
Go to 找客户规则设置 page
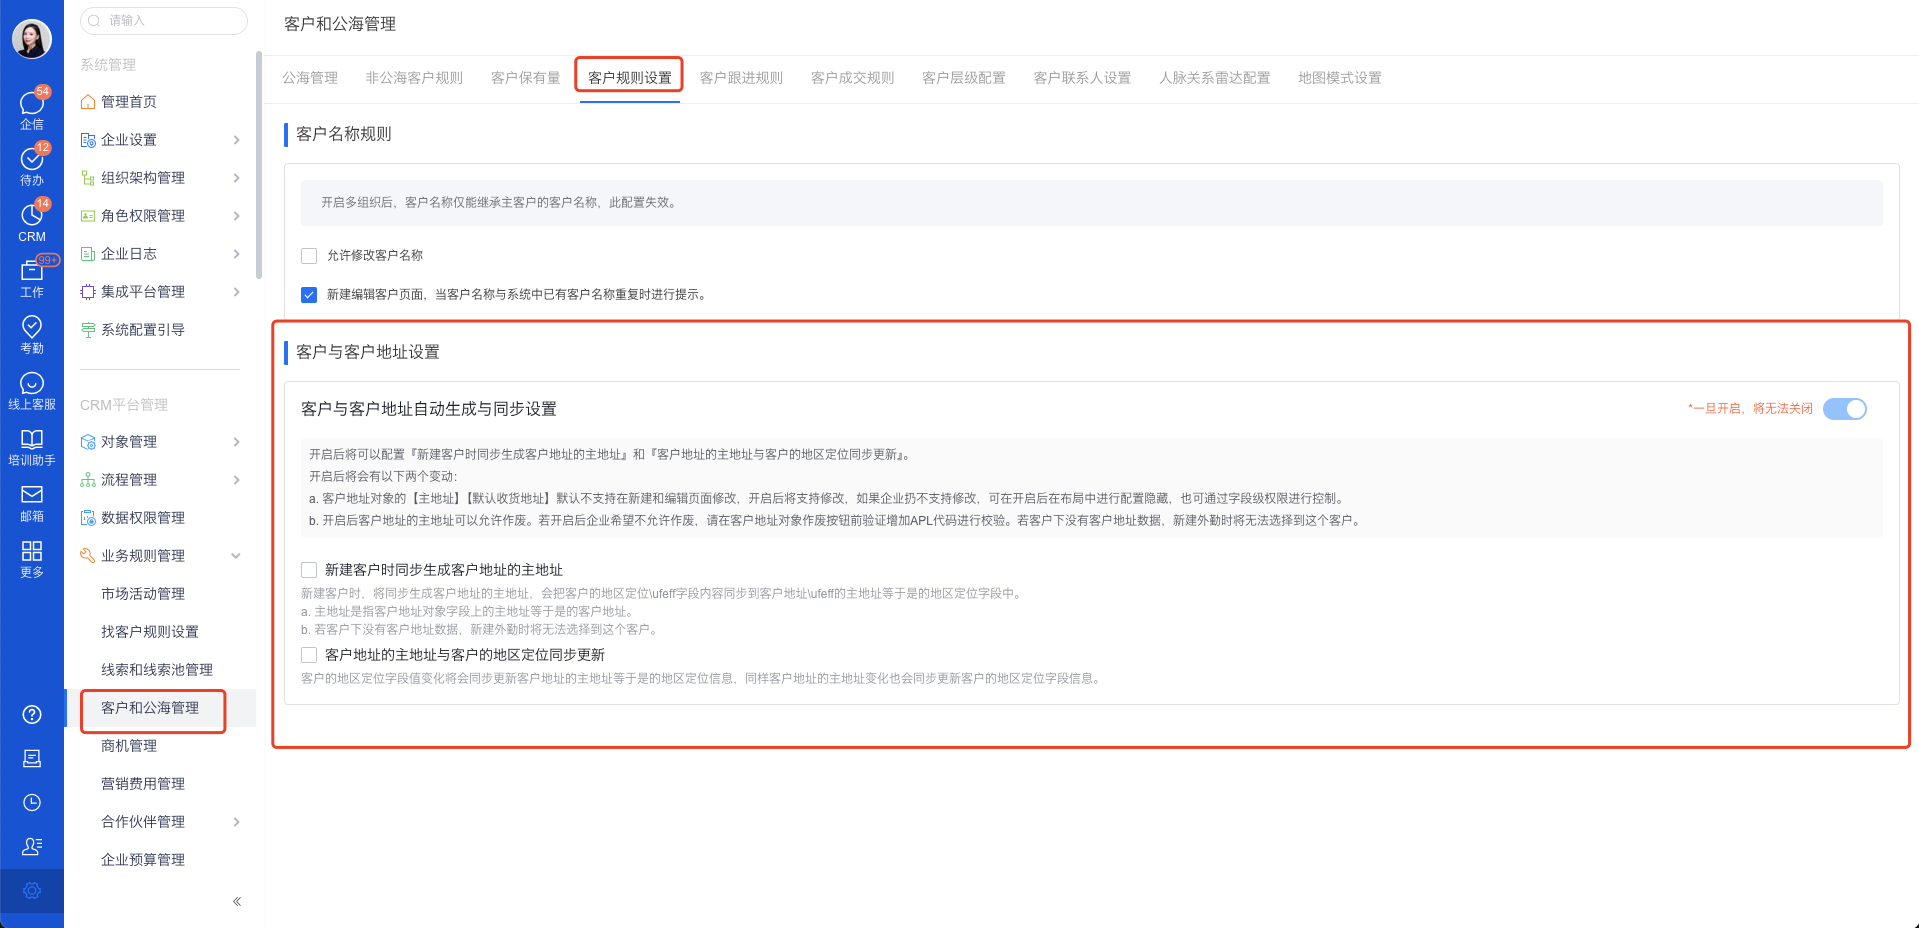coord(149,631)
